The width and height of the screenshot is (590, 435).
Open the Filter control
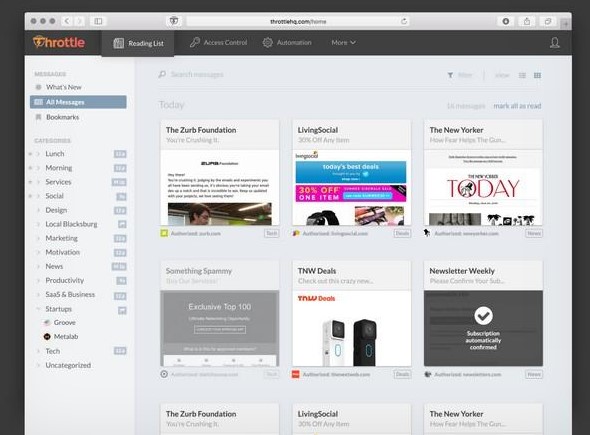tap(460, 75)
